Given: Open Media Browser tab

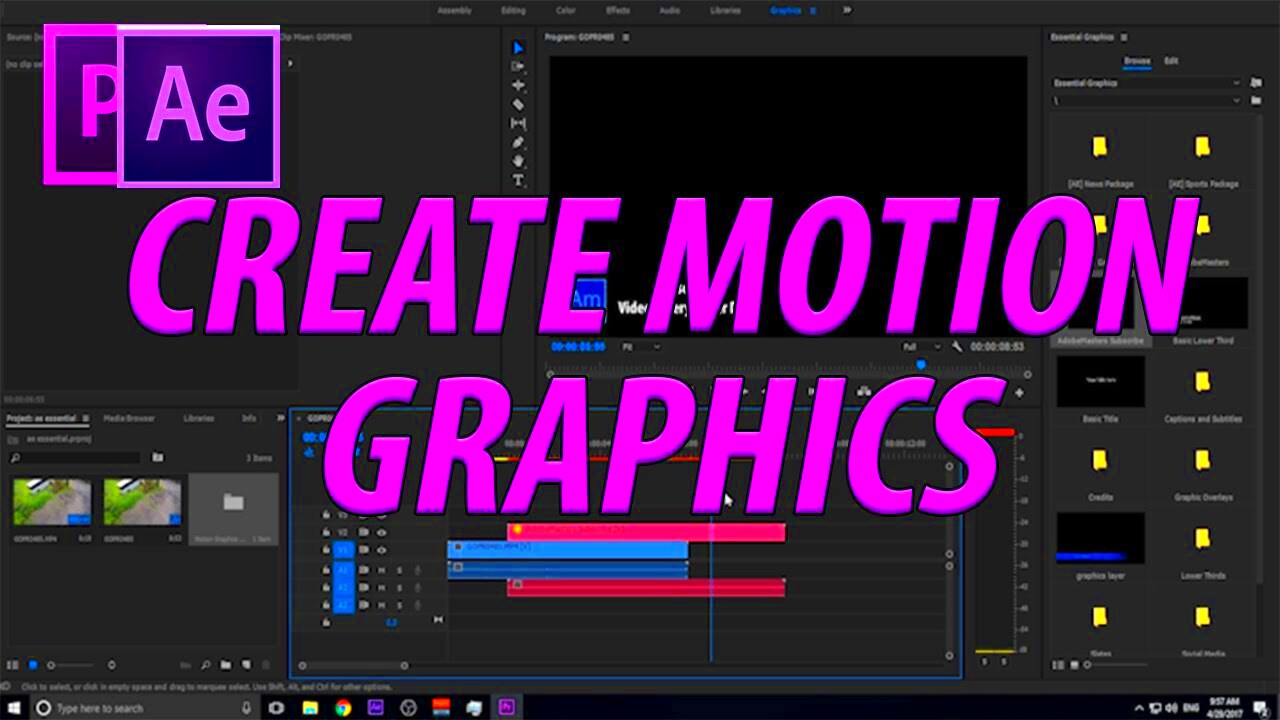Looking at the screenshot, I should 130,418.
